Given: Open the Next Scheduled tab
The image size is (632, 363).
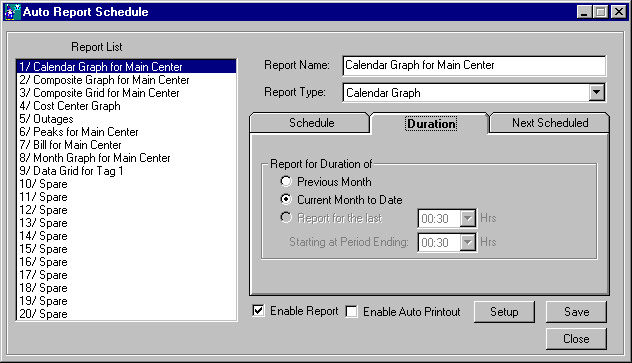Looking at the screenshot, I should click(549, 123).
